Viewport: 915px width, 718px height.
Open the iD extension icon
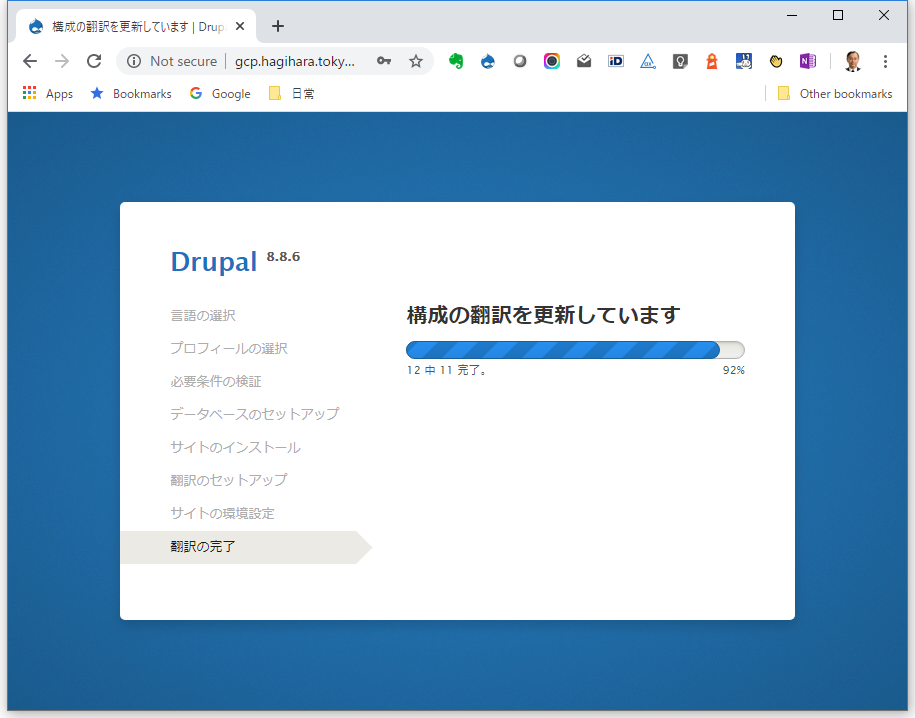pyautogui.click(x=616, y=61)
